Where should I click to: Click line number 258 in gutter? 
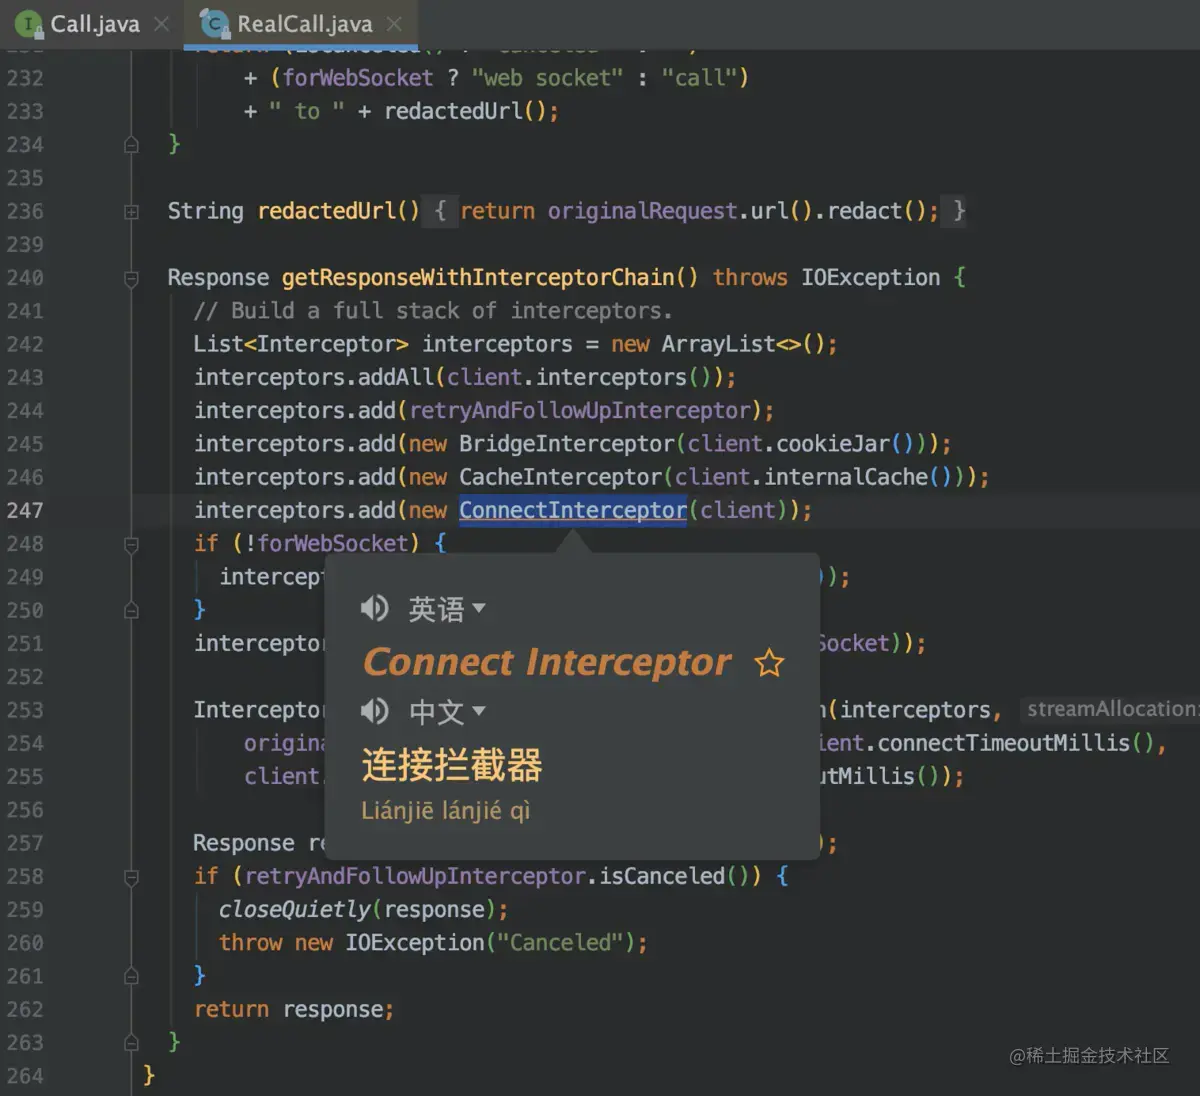coord(25,876)
